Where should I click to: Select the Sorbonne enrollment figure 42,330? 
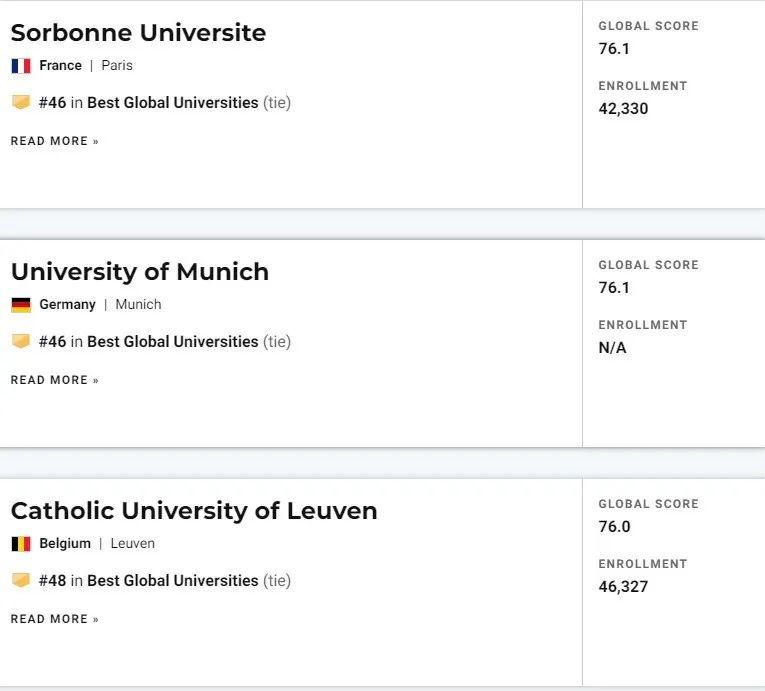point(624,109)
